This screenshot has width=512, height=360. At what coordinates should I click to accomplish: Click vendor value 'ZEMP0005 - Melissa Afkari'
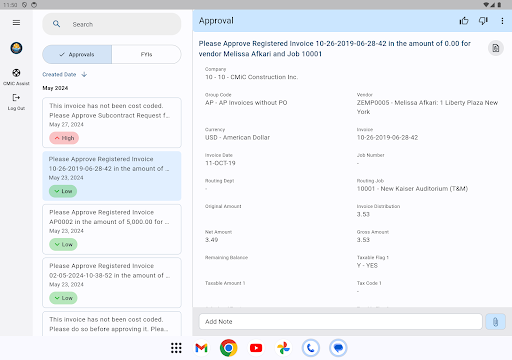[x=427, y=107]
